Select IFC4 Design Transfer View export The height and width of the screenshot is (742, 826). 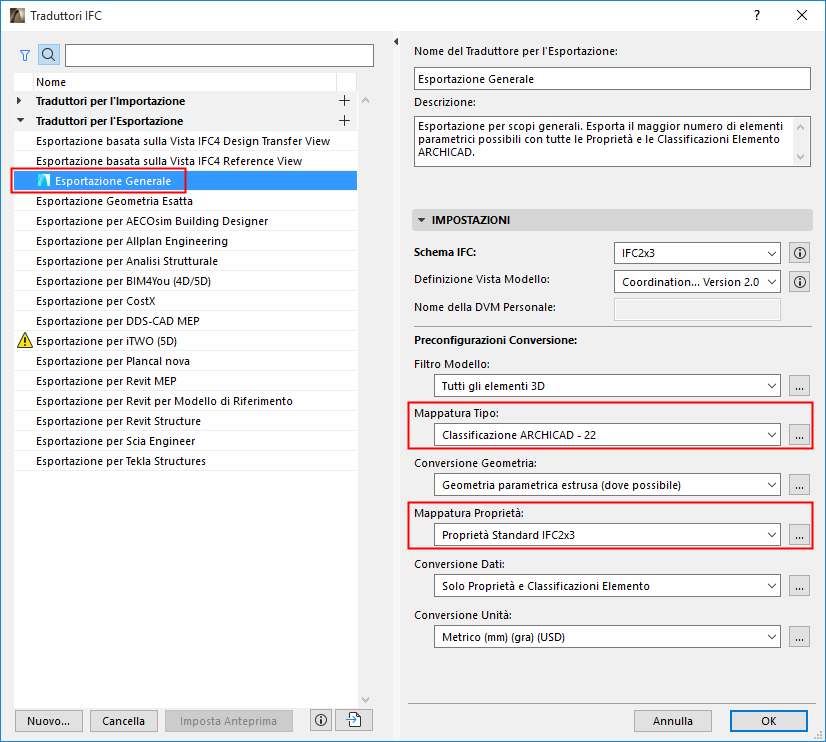(x=185, y=141)
